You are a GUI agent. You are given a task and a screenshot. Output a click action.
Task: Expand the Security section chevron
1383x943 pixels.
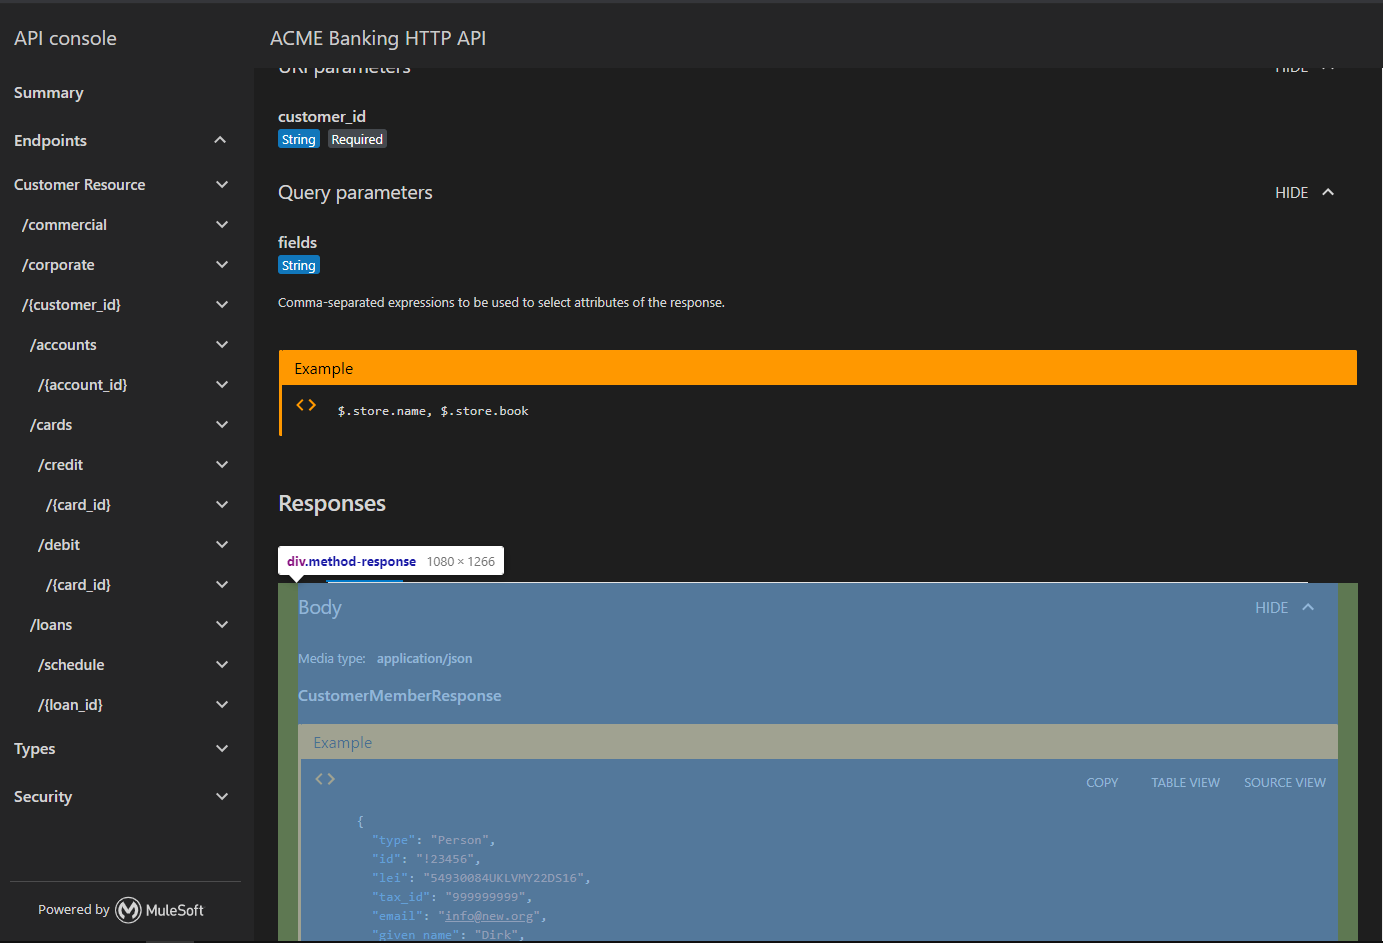coord(222,797)
